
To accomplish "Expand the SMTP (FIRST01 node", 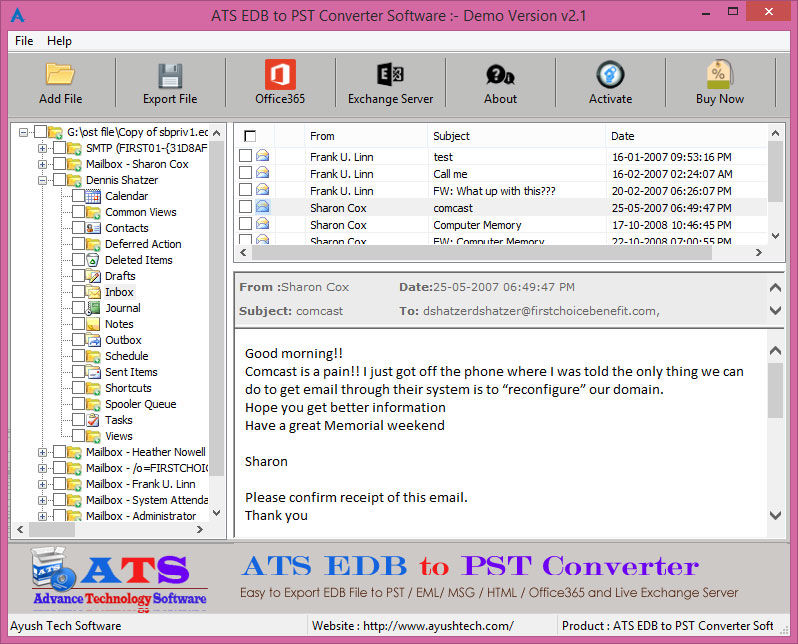I will 42,148.
